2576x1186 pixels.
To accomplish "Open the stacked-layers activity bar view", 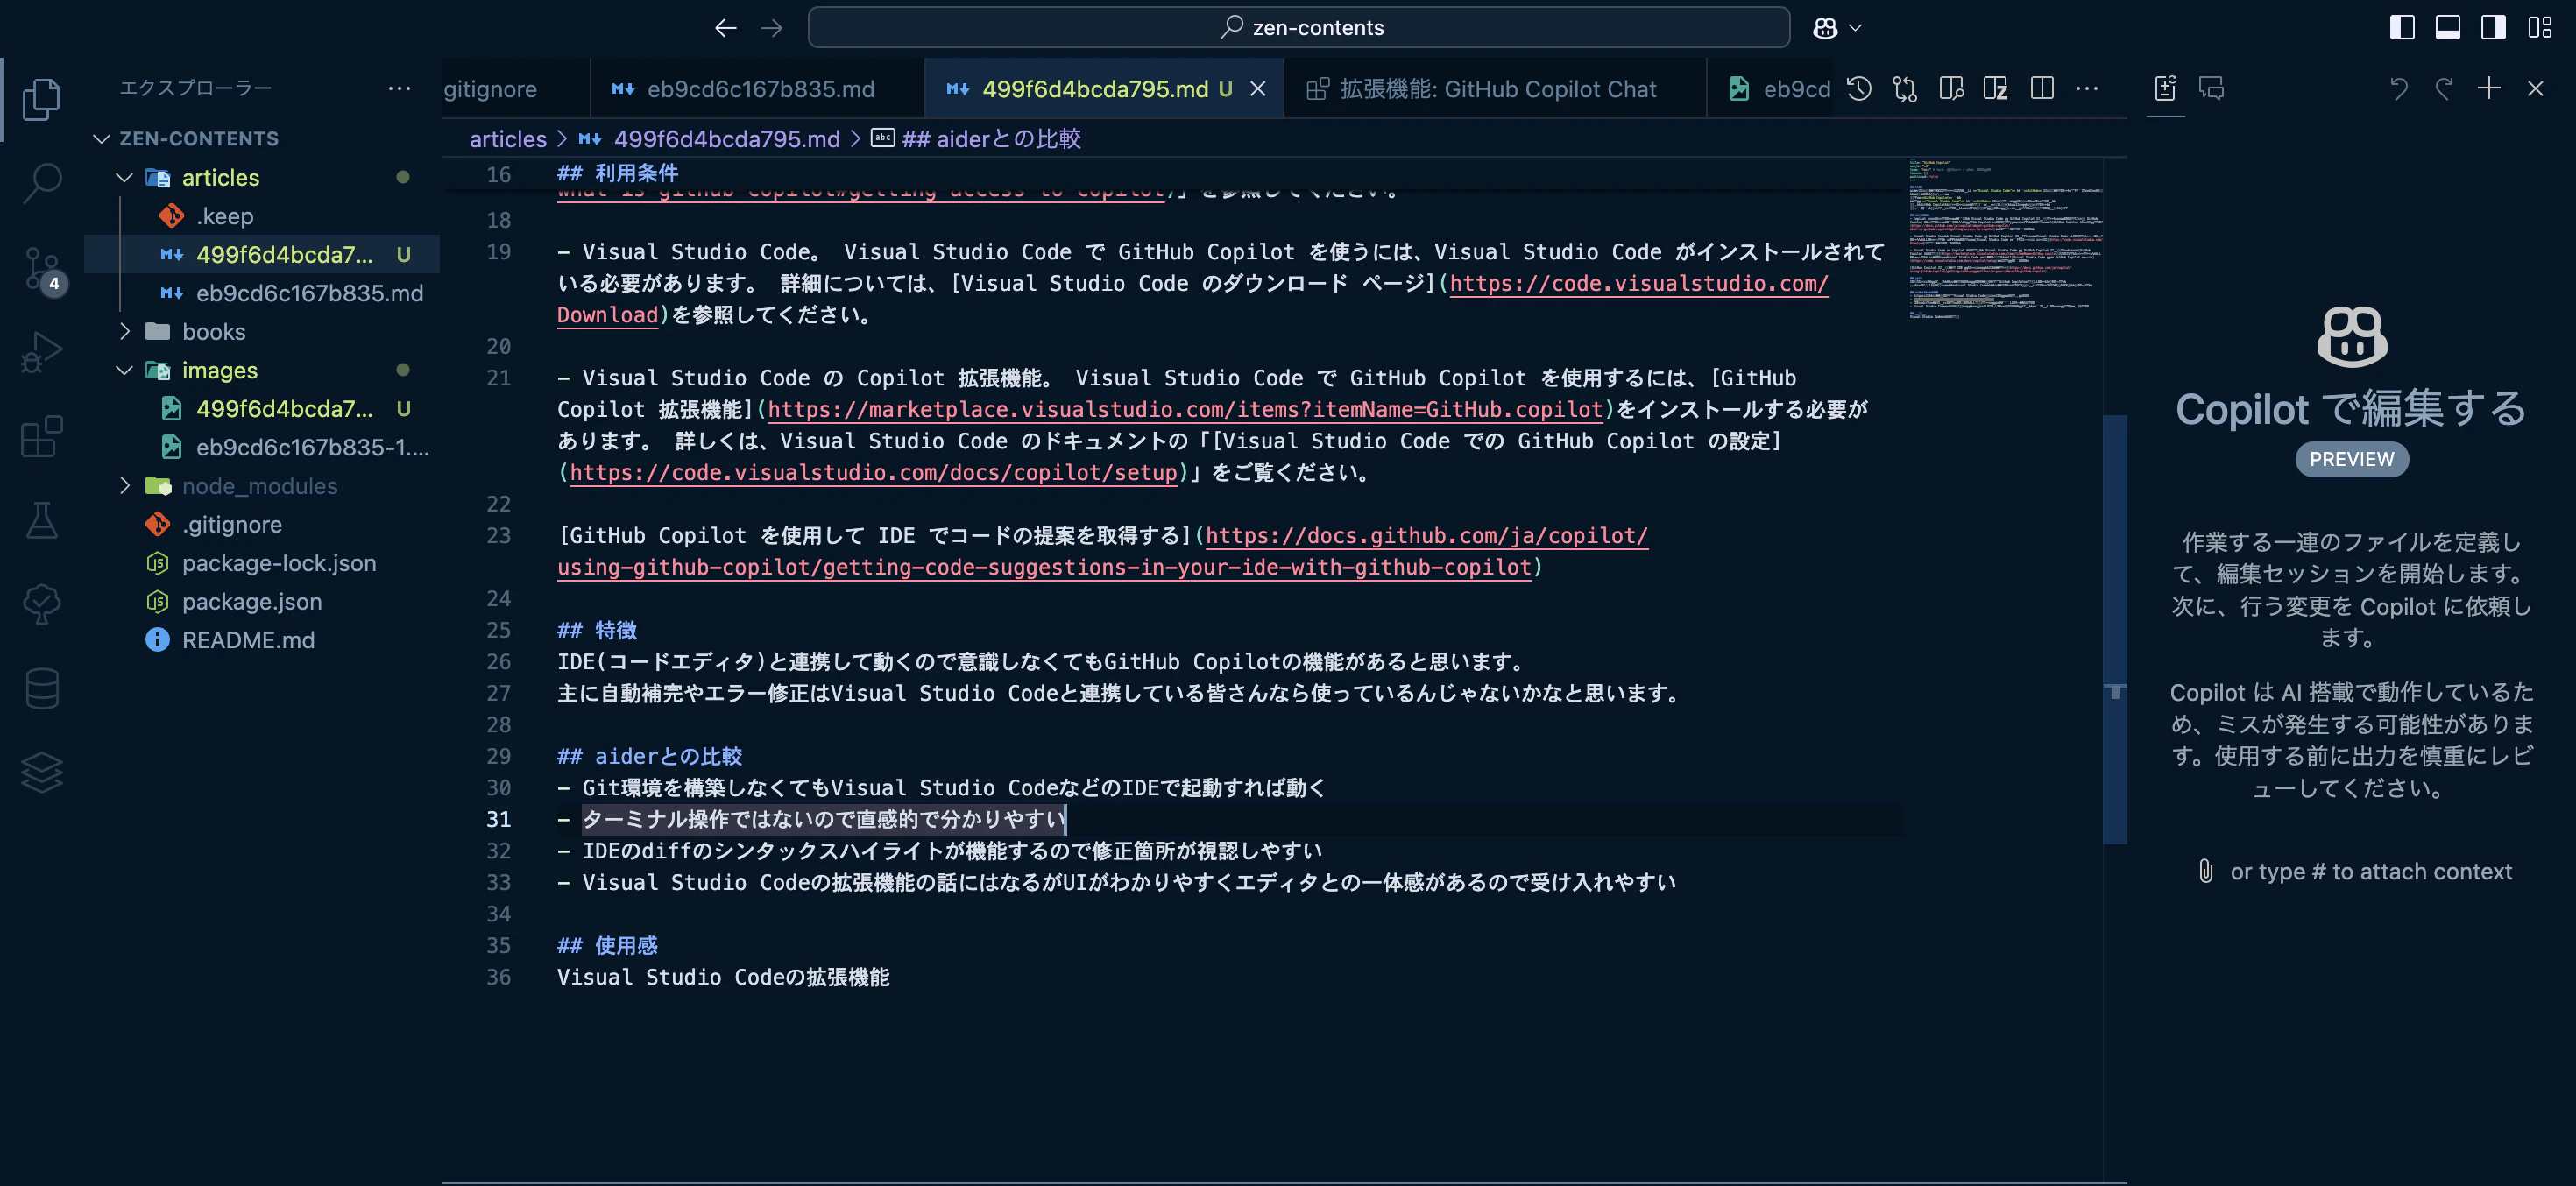I will pyautogui.click(x=41, y=772).
